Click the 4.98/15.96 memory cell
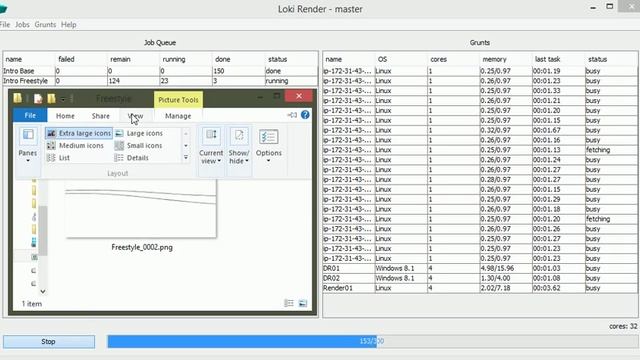The width and height of the screenshot is (640, 360). (x=506, y=269)
